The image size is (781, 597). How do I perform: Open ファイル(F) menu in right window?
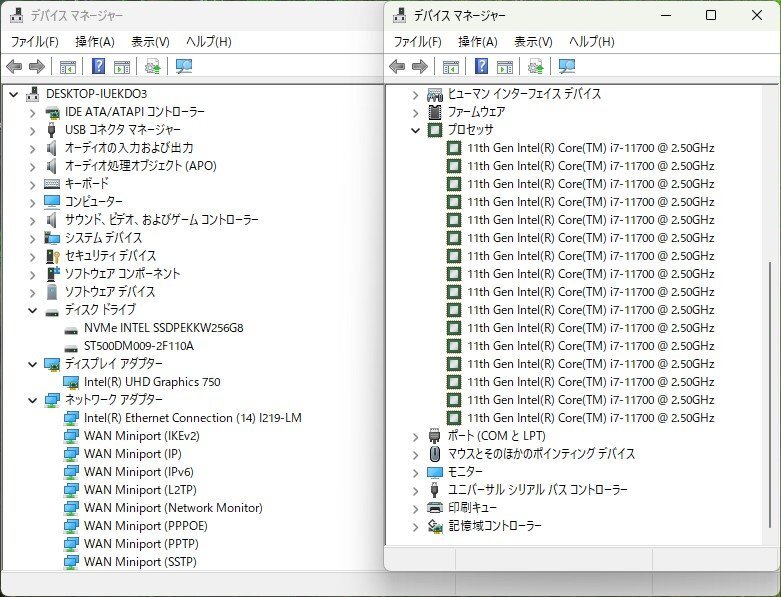[417, 42]
